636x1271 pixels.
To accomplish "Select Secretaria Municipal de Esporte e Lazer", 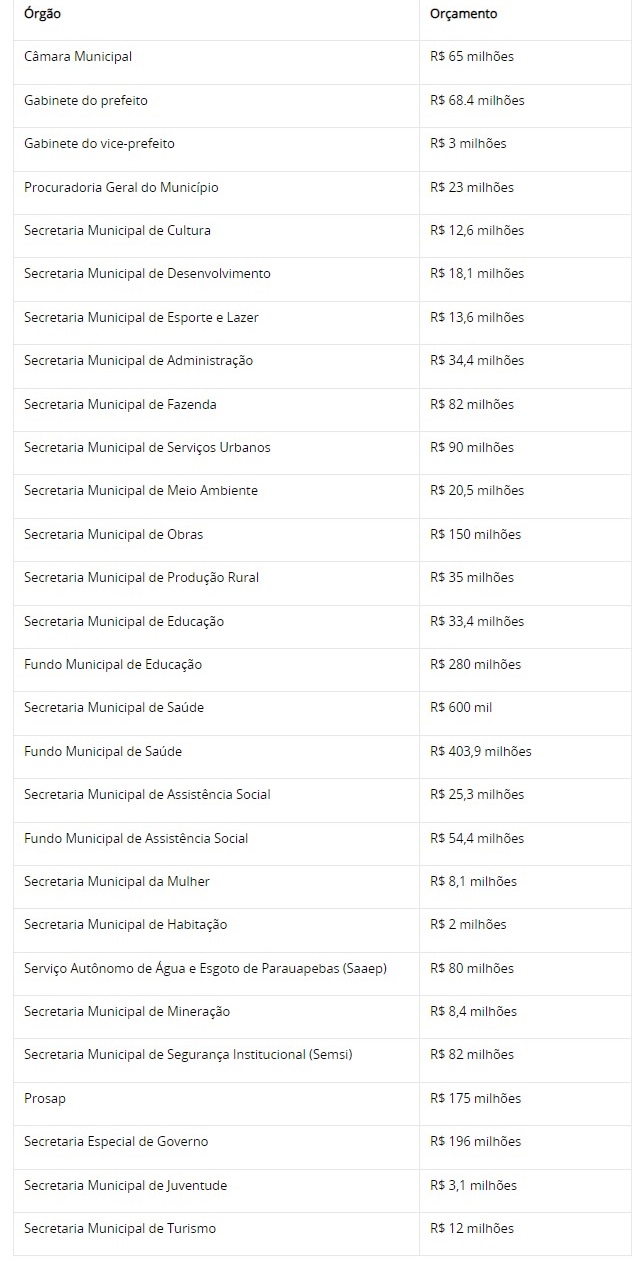I will [141, 317].
